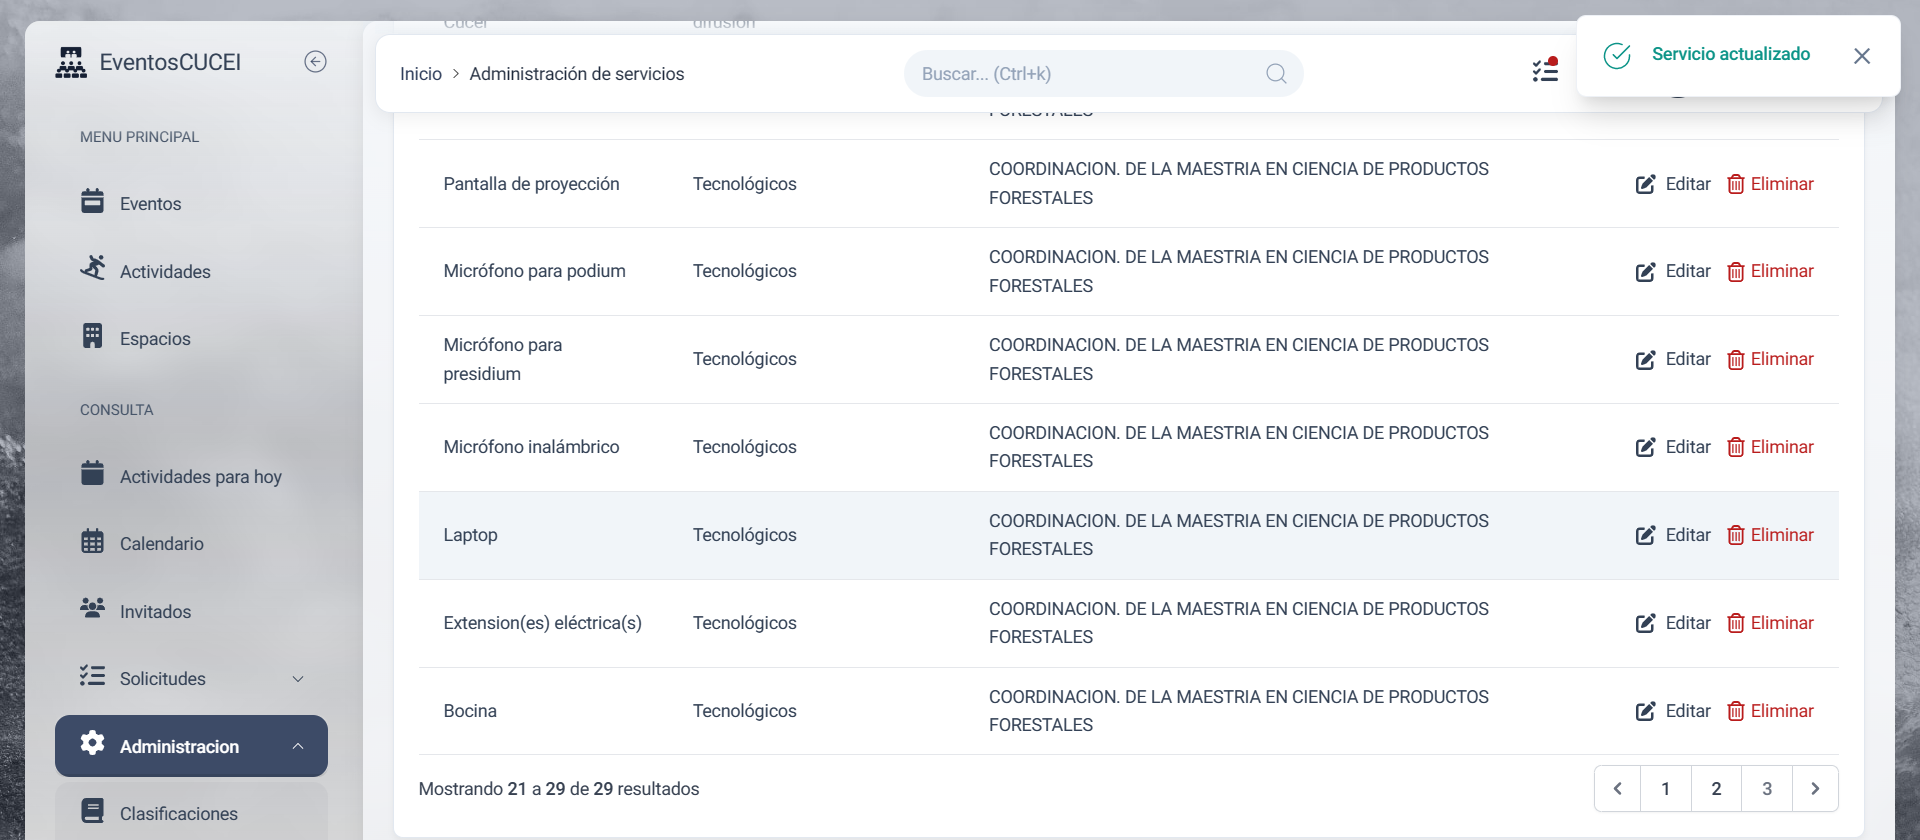
Task: Click the Espacios building icon
Action: coord(92,336)
